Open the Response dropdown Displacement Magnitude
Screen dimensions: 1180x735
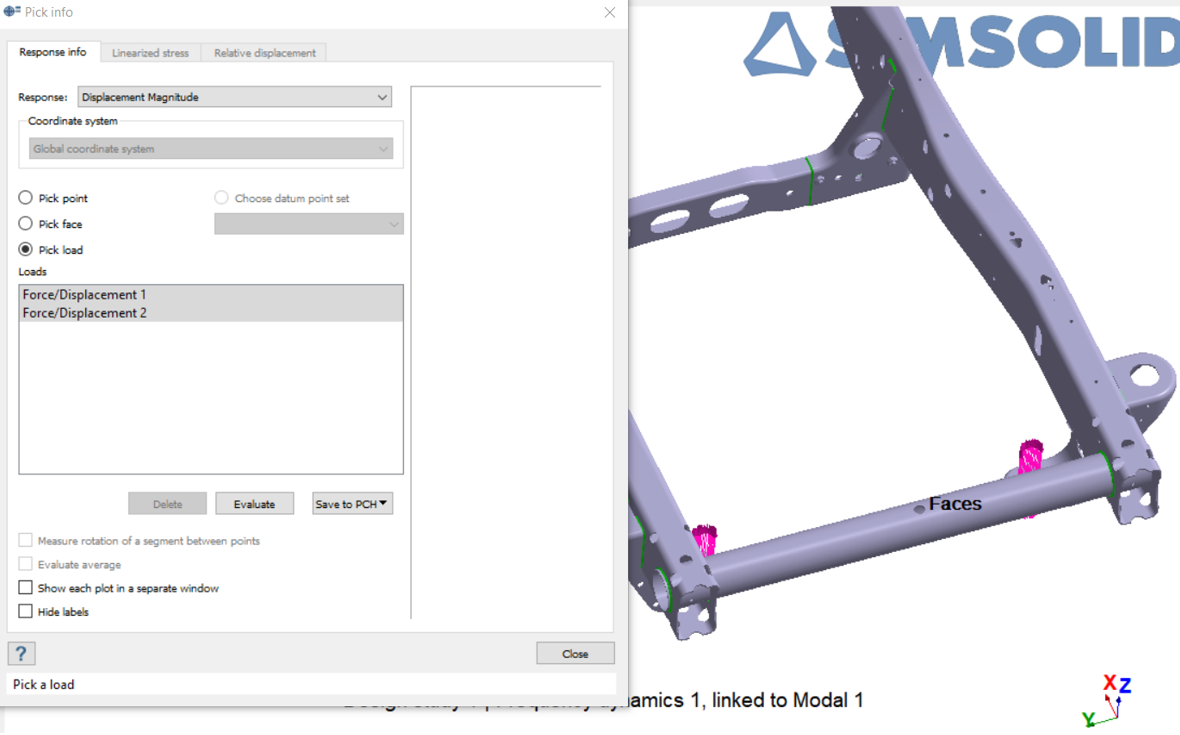pyautogui.click(x=234, y=97)
